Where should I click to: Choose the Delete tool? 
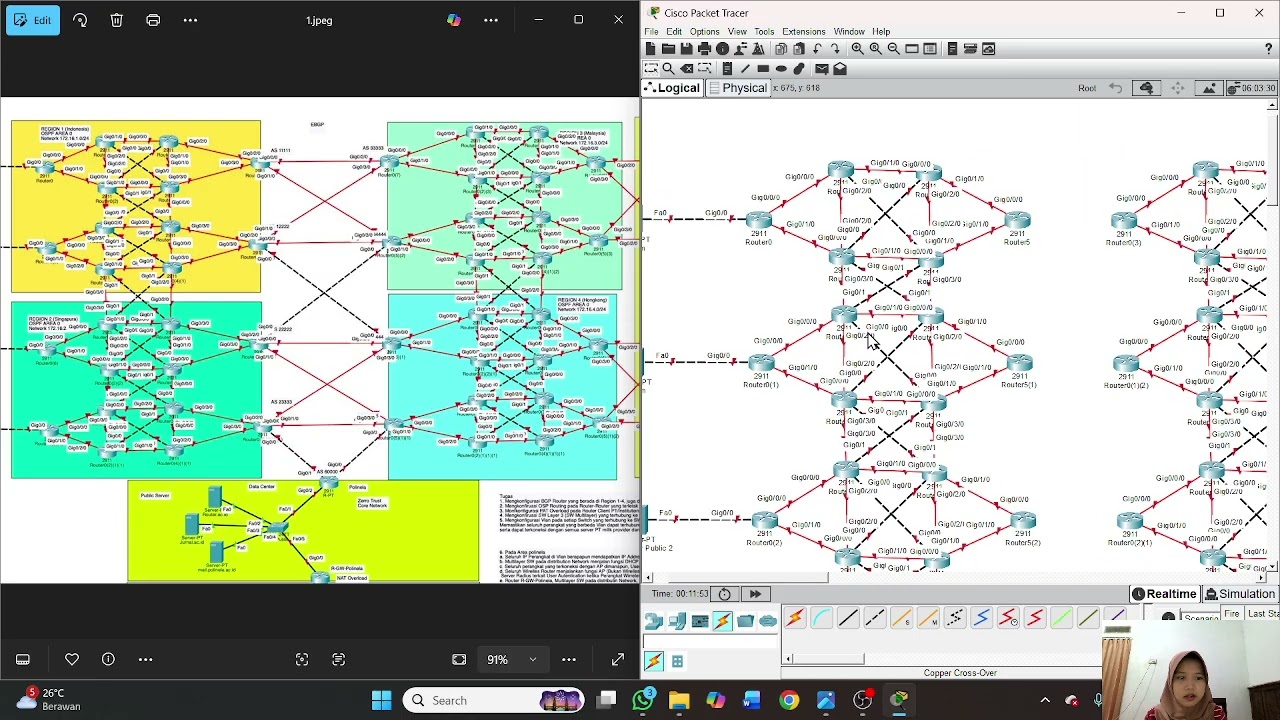click(686, 68)
